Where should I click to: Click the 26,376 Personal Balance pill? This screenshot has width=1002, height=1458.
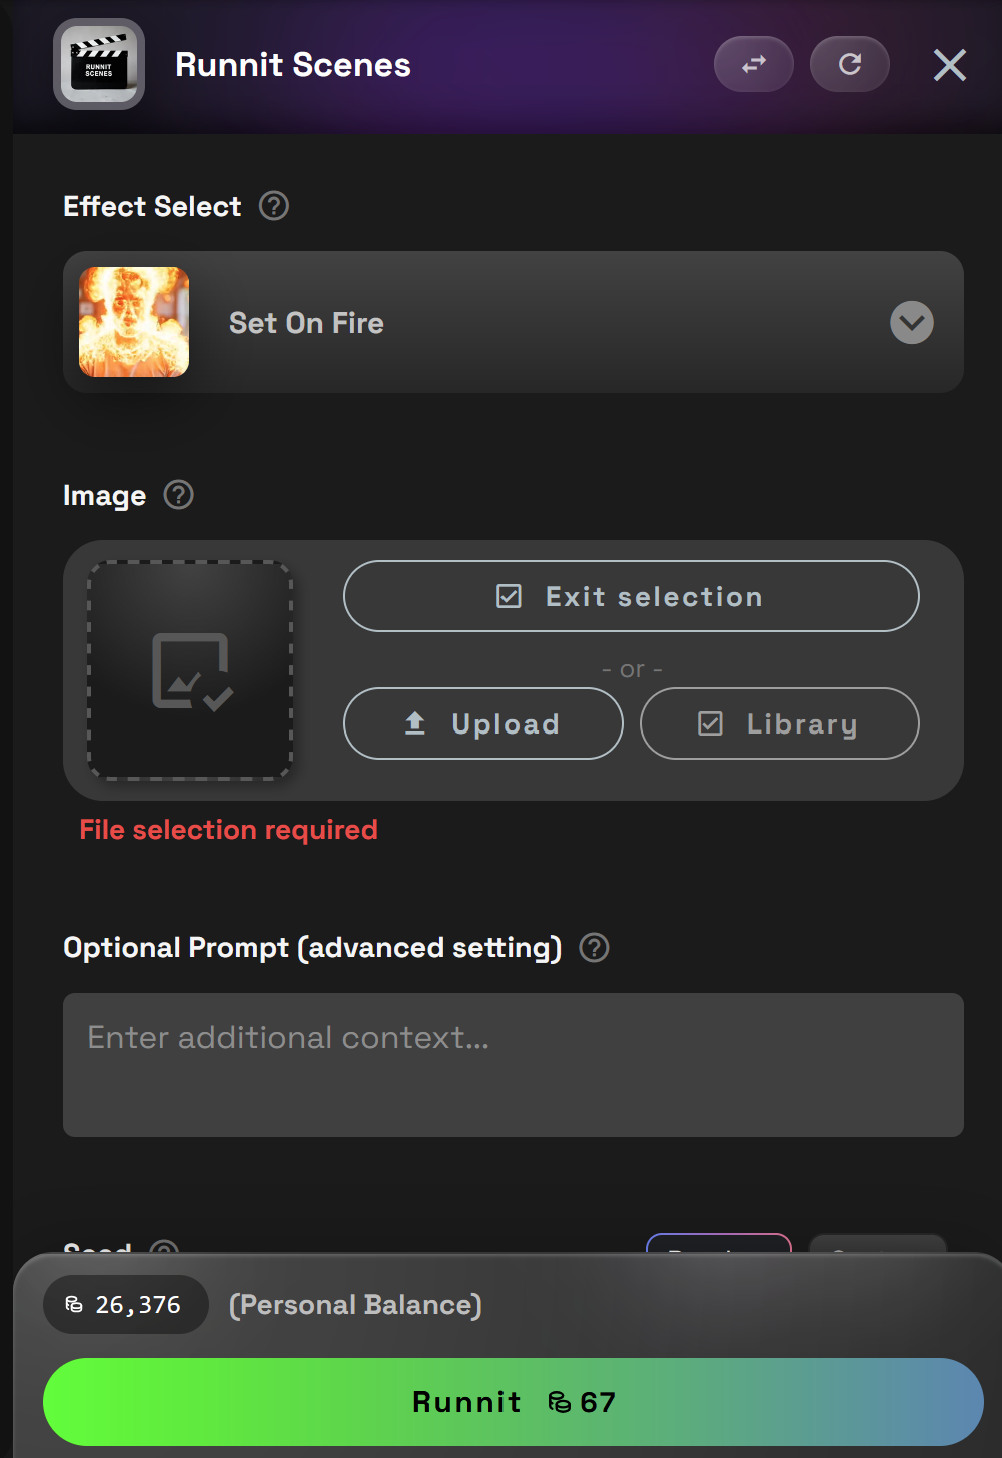[x=126, y=1304]
